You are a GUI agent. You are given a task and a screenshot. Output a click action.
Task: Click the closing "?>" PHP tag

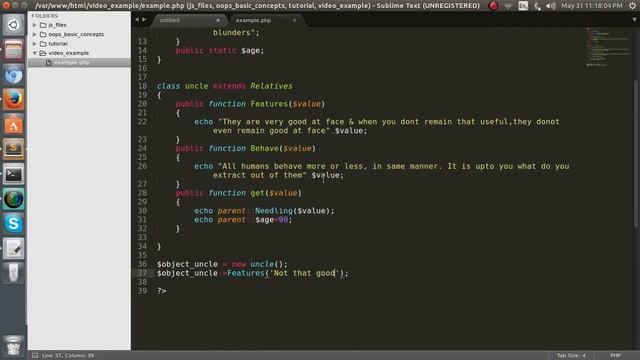(x=162, y=291)
